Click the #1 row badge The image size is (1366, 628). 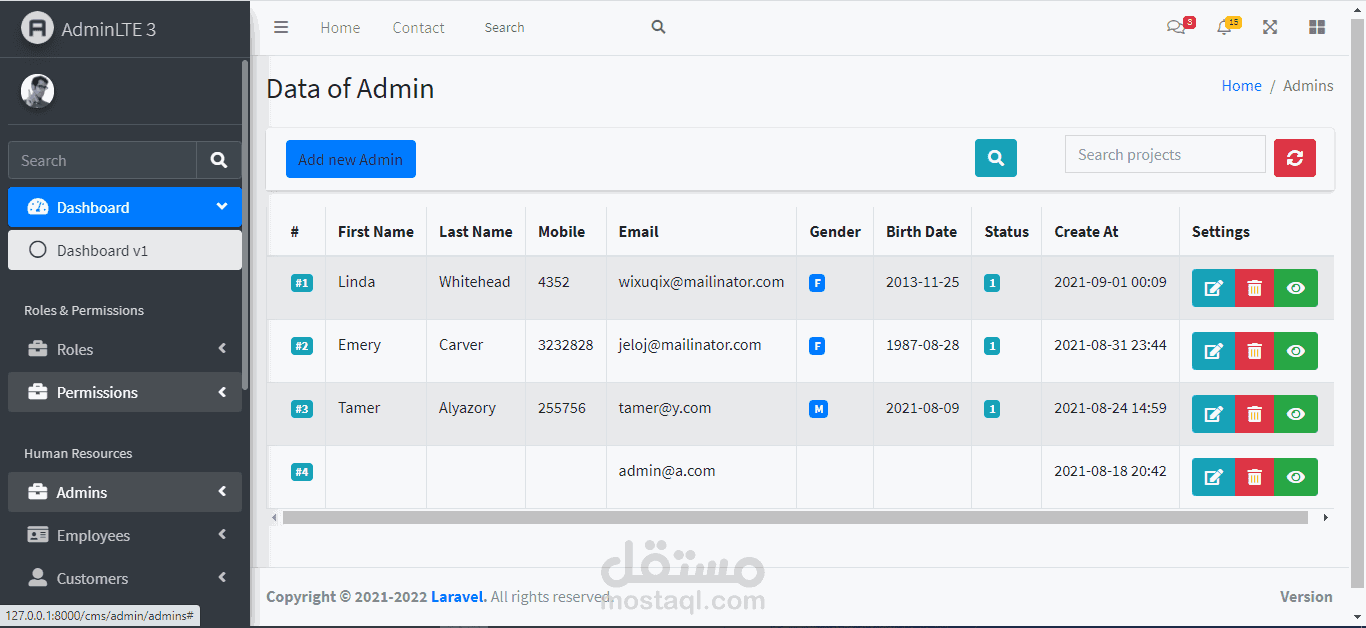click(x=302, y=283)
